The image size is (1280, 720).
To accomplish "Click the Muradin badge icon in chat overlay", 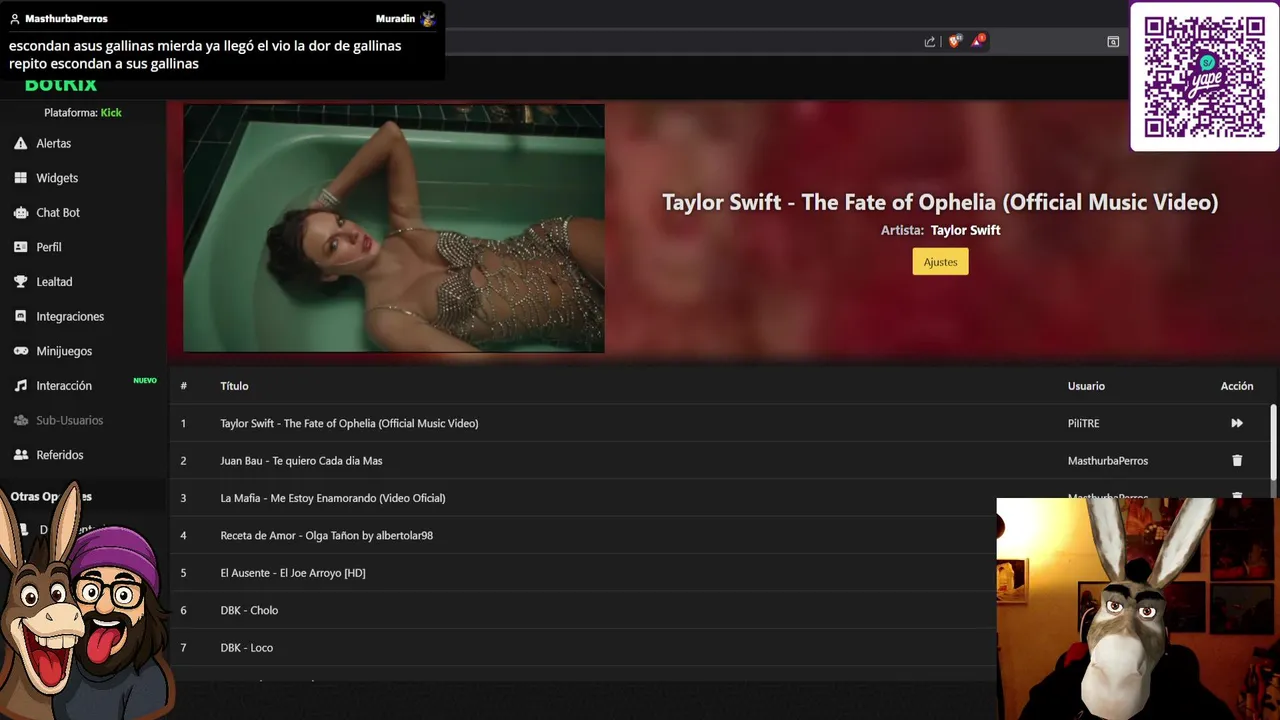I will click(x=428, y=19).
